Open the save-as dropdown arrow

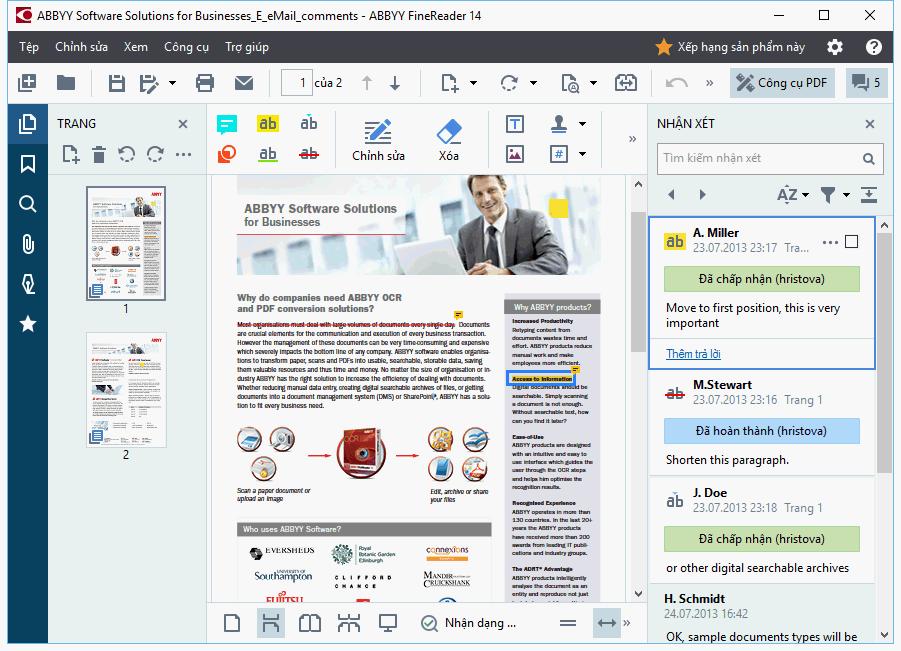click(172, 83)
